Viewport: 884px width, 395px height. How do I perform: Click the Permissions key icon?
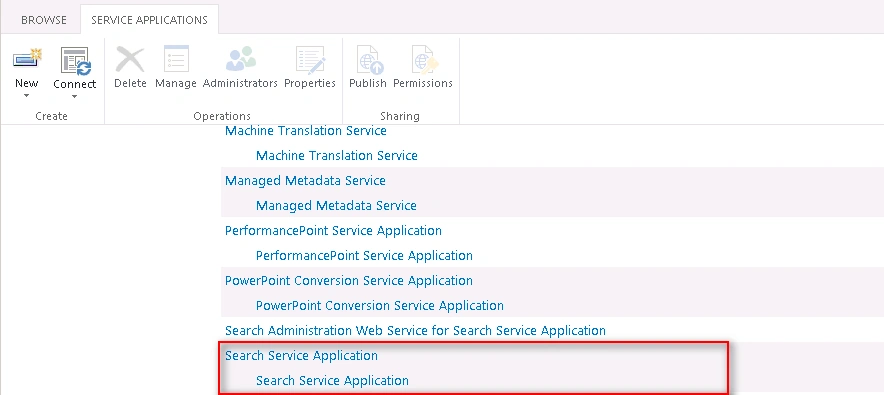pyautogui.click(x=424, y=60)
